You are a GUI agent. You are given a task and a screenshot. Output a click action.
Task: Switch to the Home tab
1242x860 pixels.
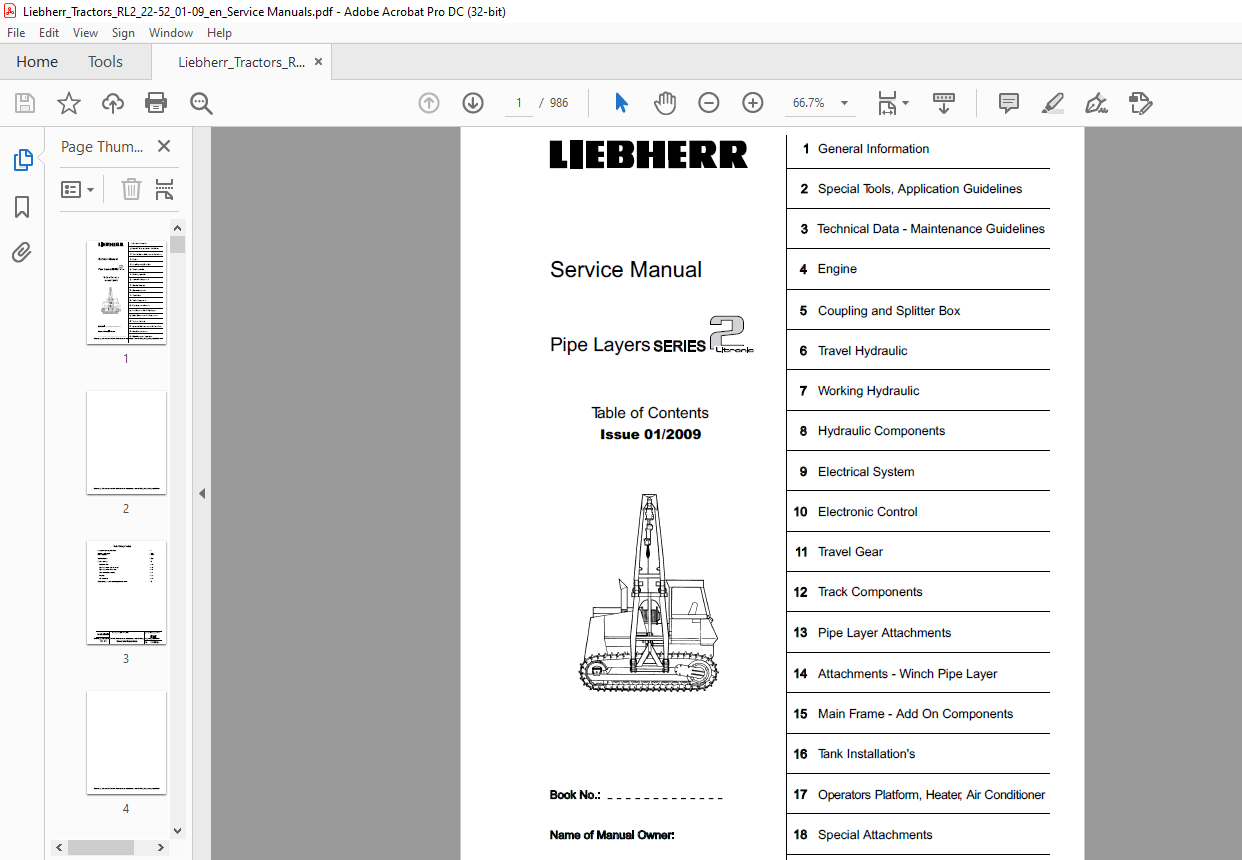pyautogui.click(x=37, y=62)
